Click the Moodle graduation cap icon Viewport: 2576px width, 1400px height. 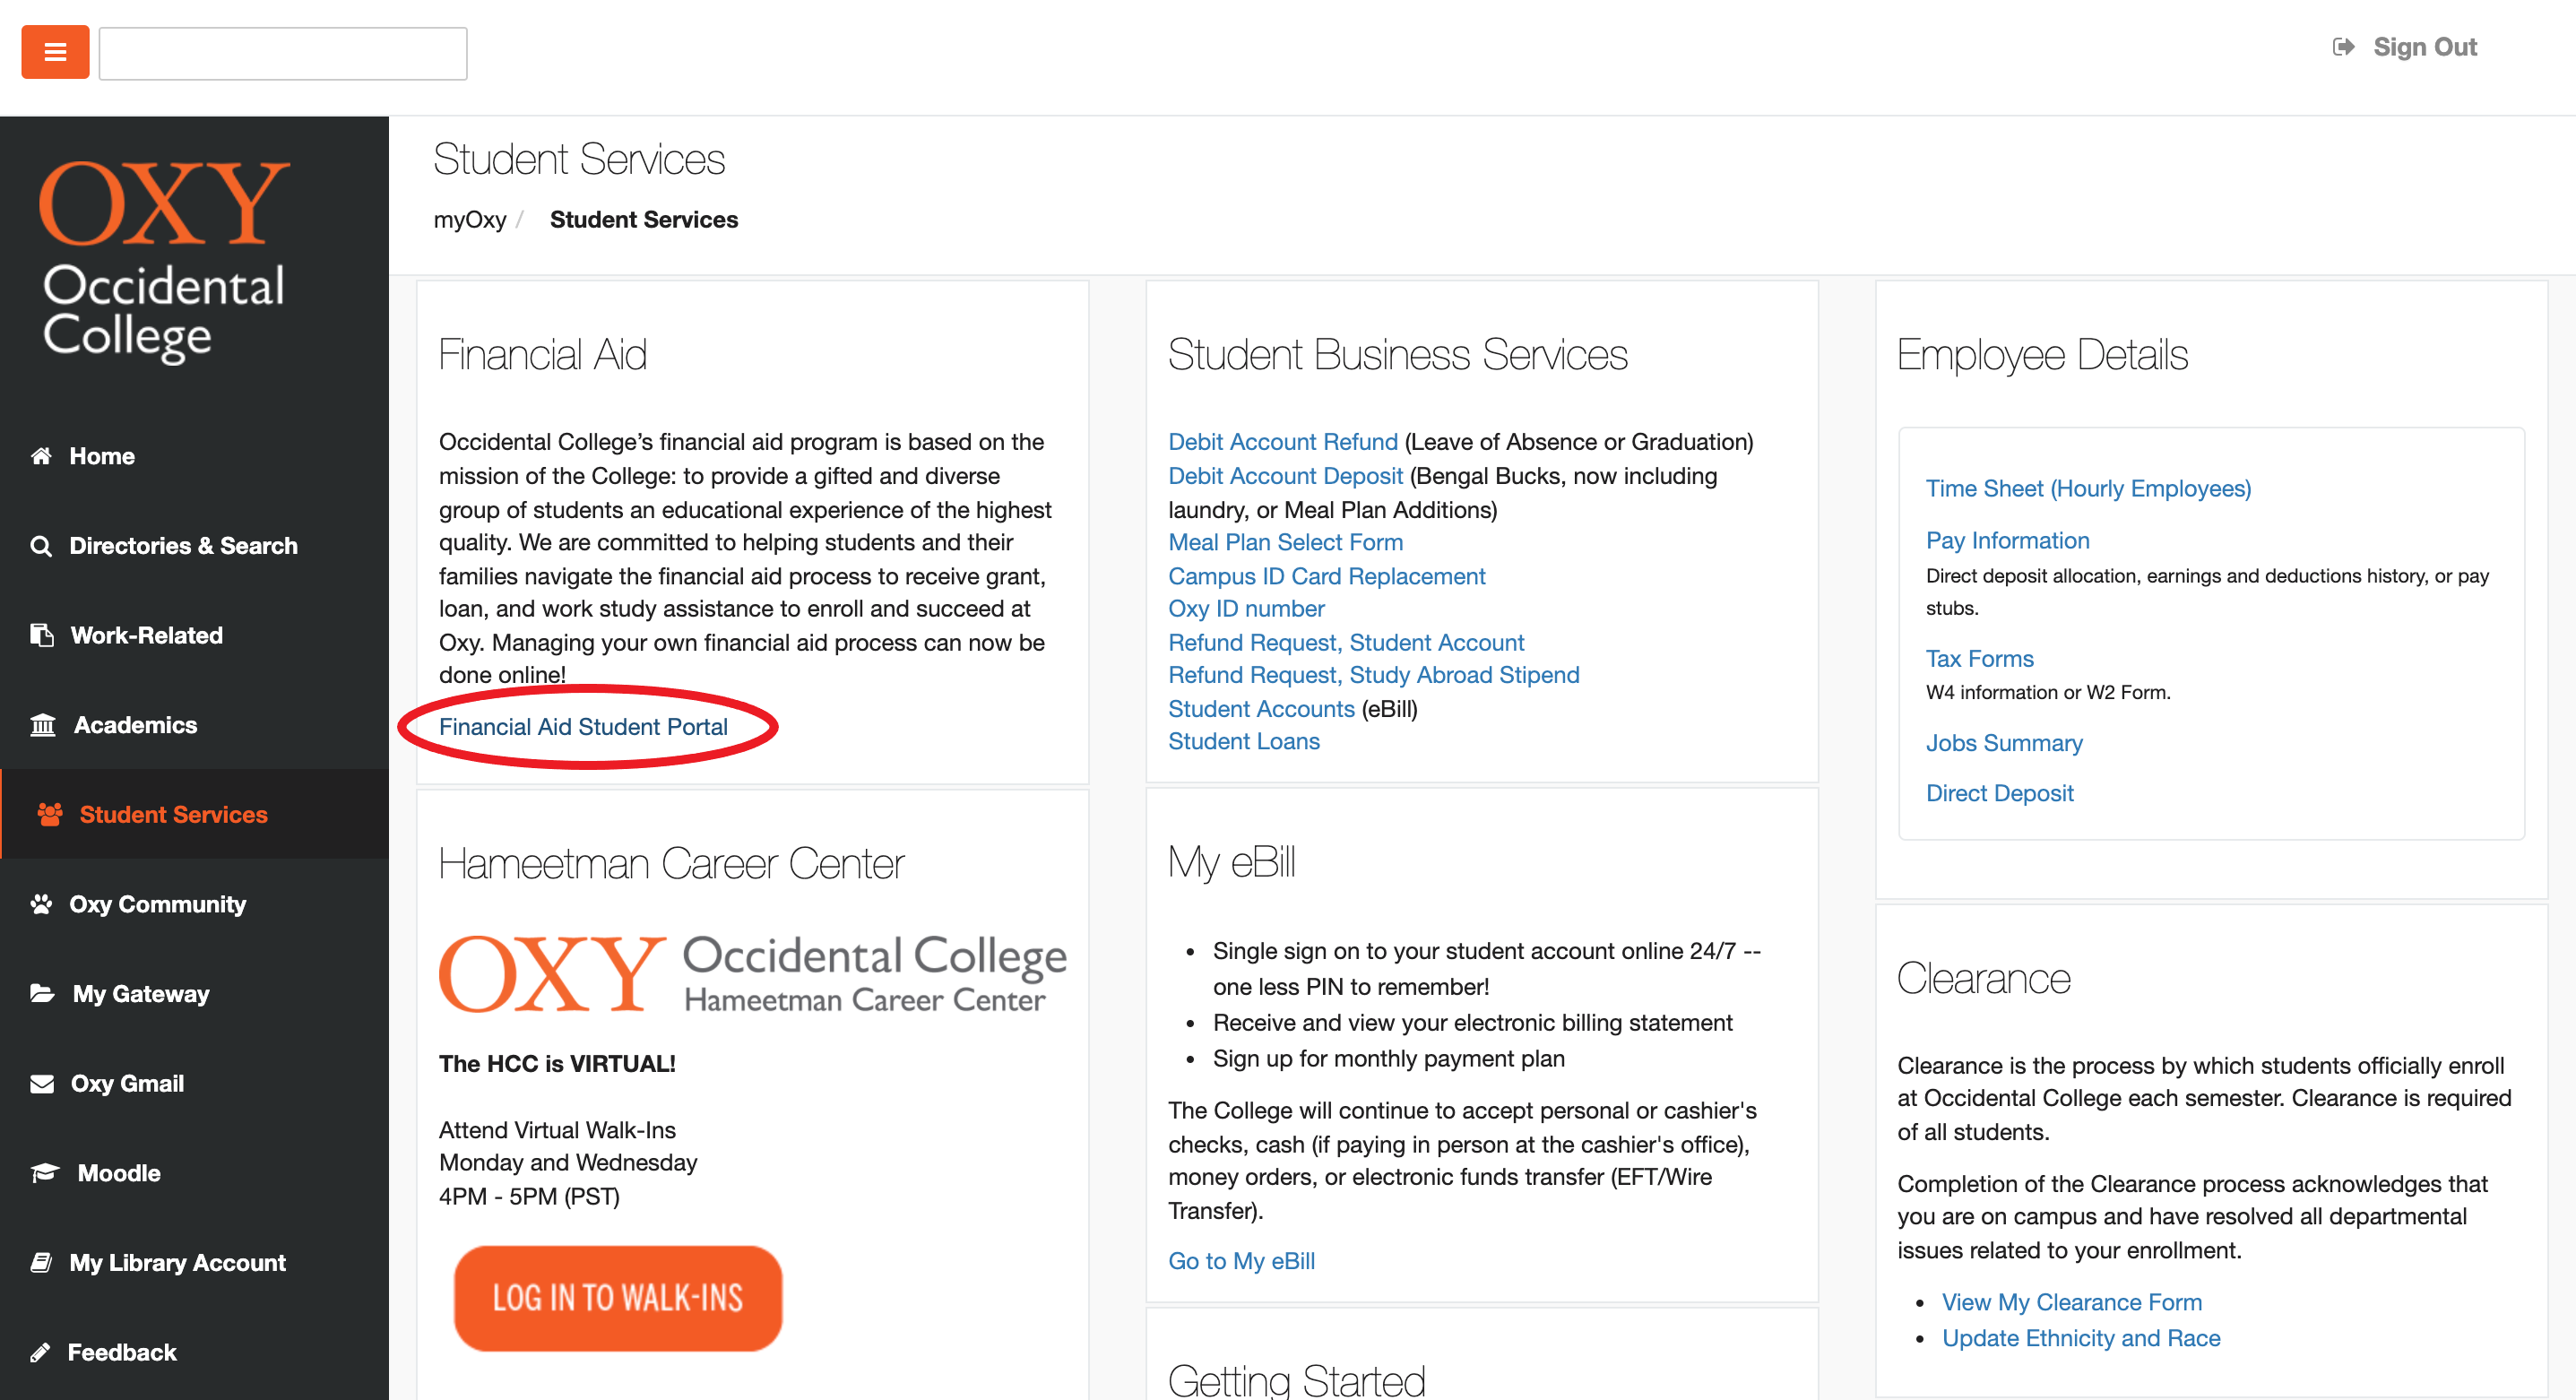(x=45, y=1173)
